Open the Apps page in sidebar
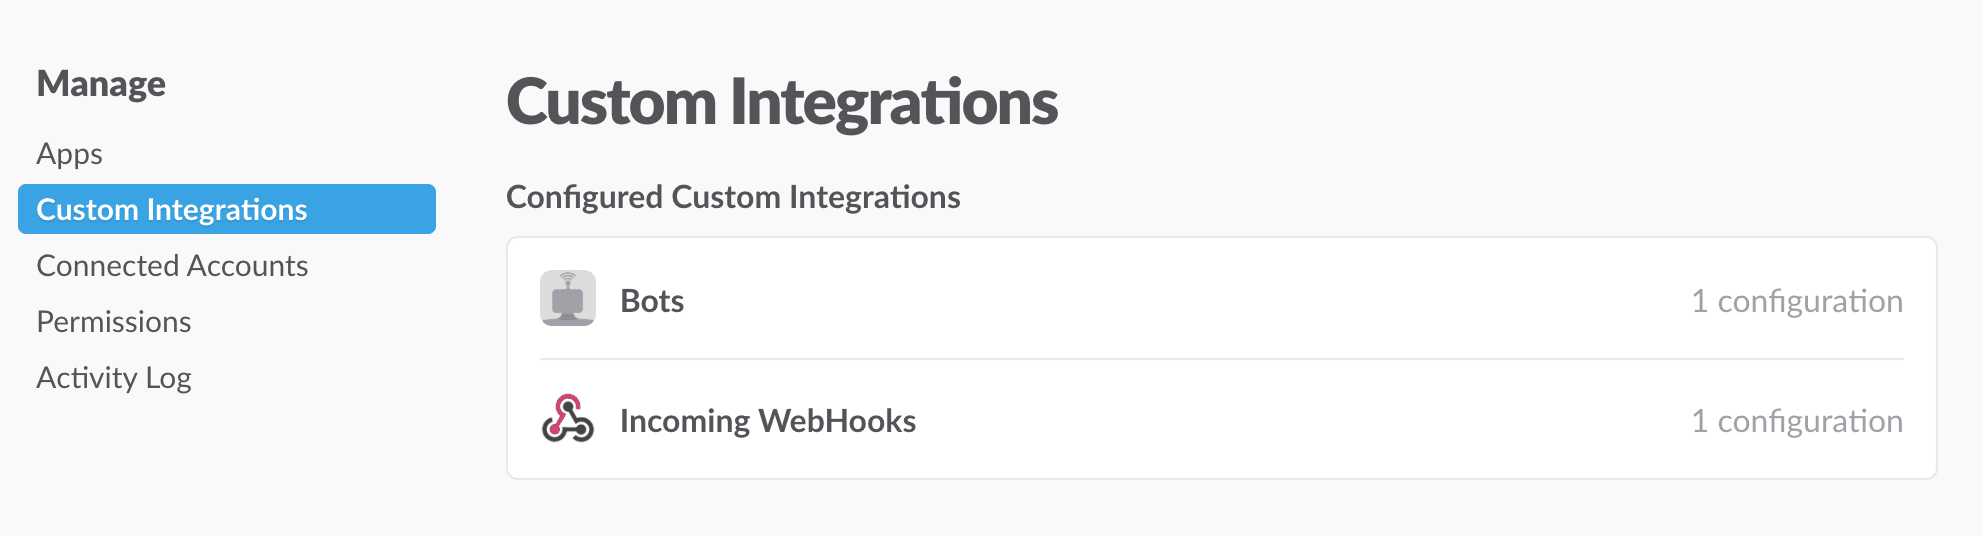The width and height of the screenshot is (1982, 536). click(x=70, y=154)
